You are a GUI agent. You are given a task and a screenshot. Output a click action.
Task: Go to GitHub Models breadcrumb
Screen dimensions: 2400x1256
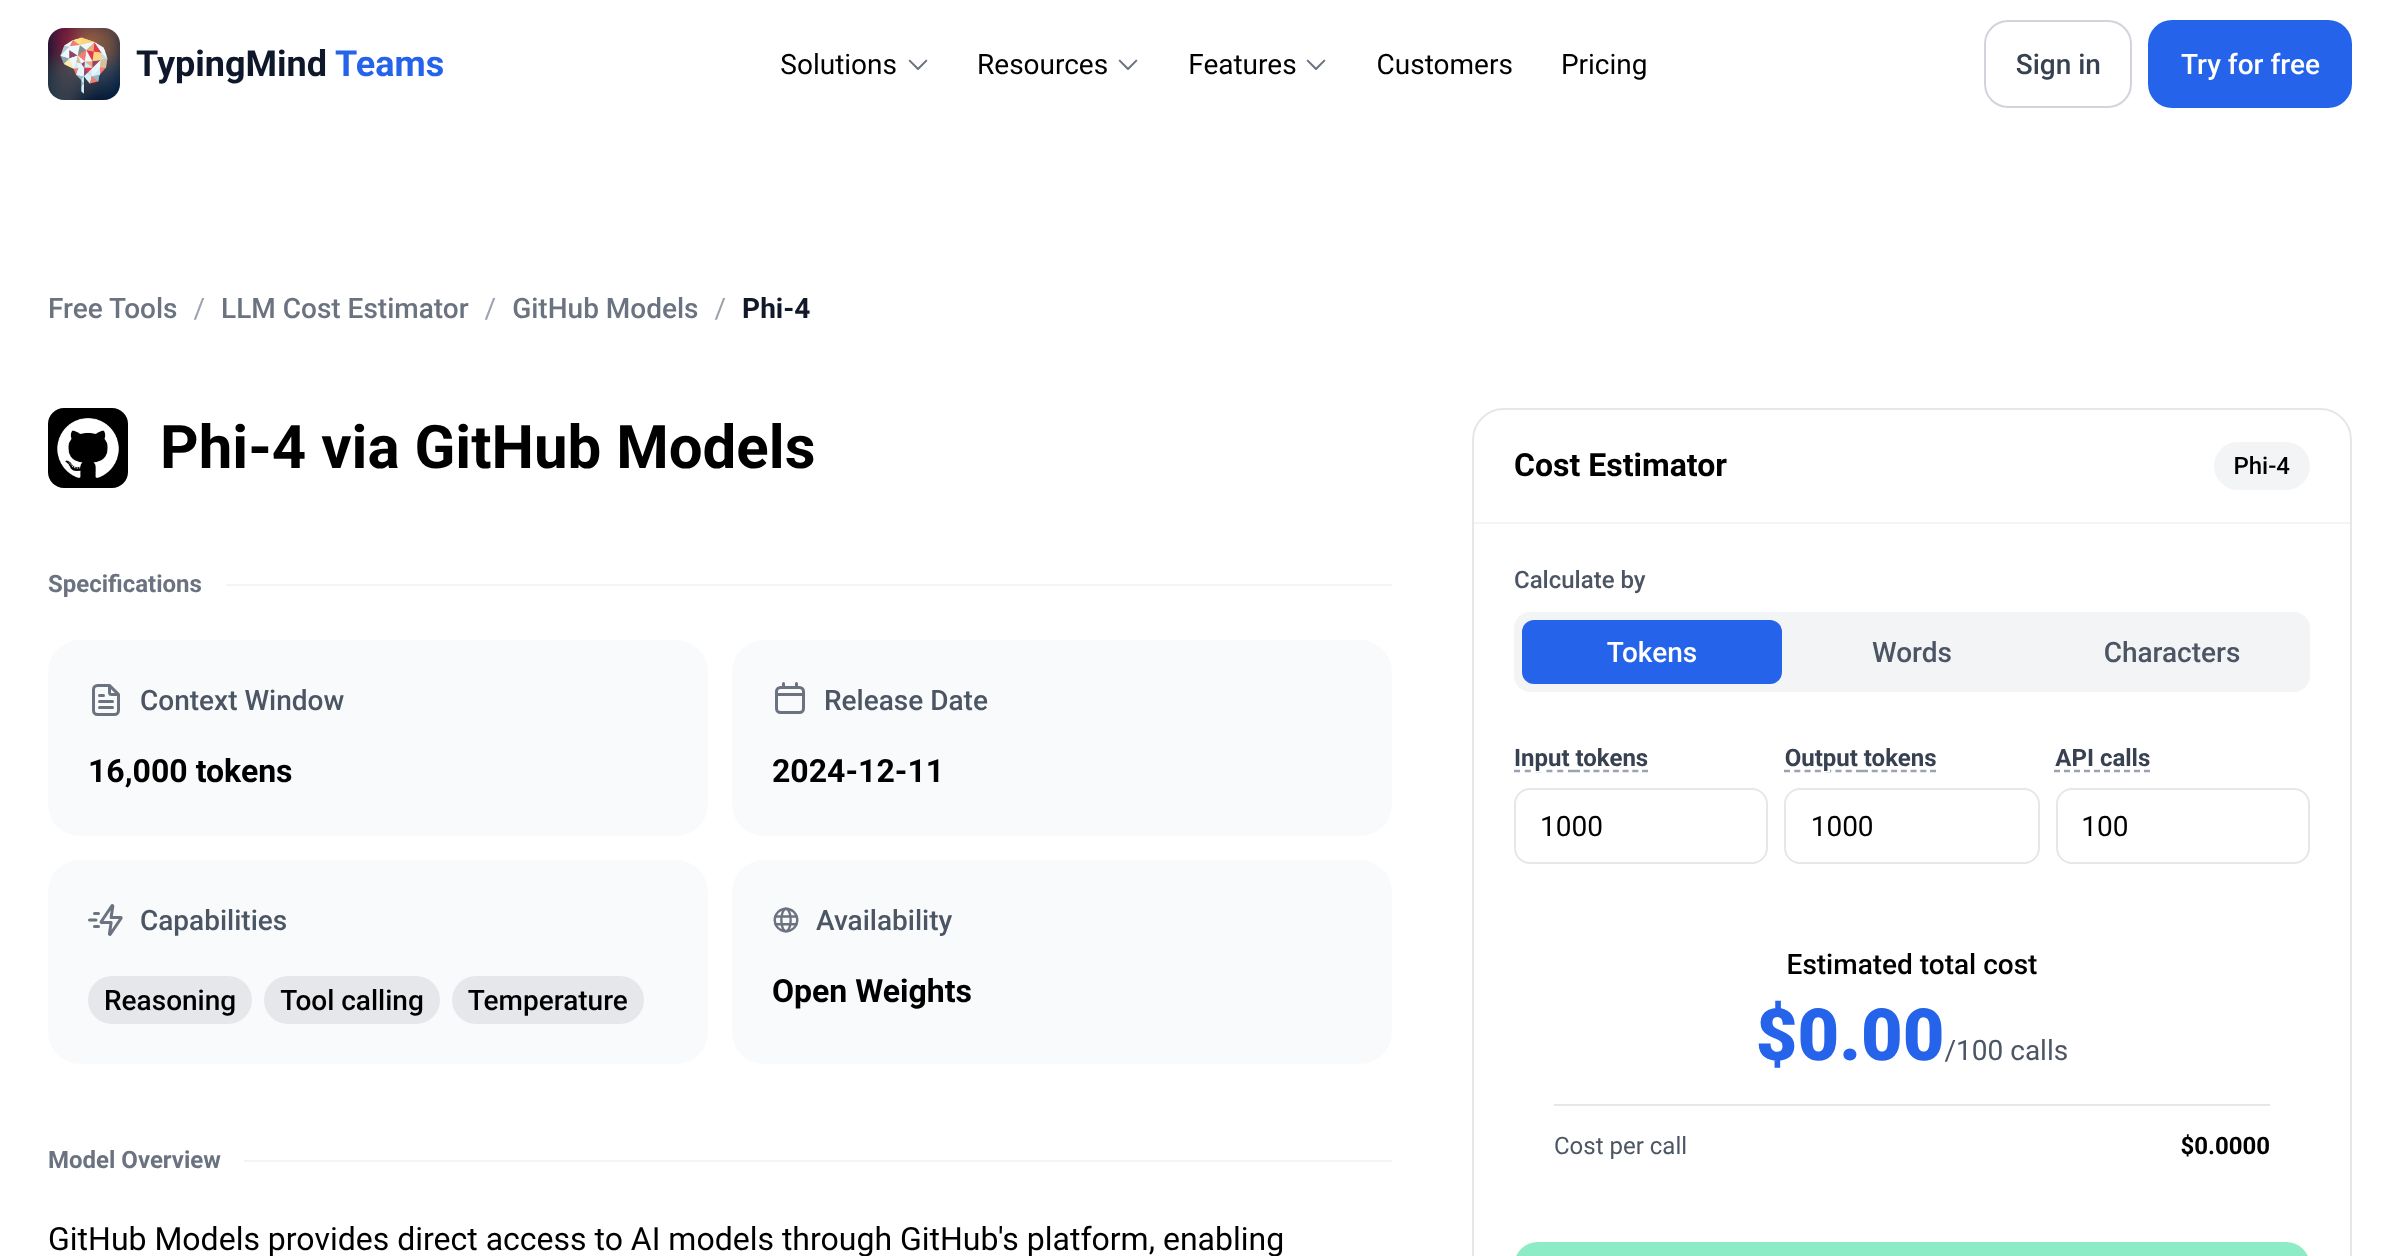click(605, 308)
